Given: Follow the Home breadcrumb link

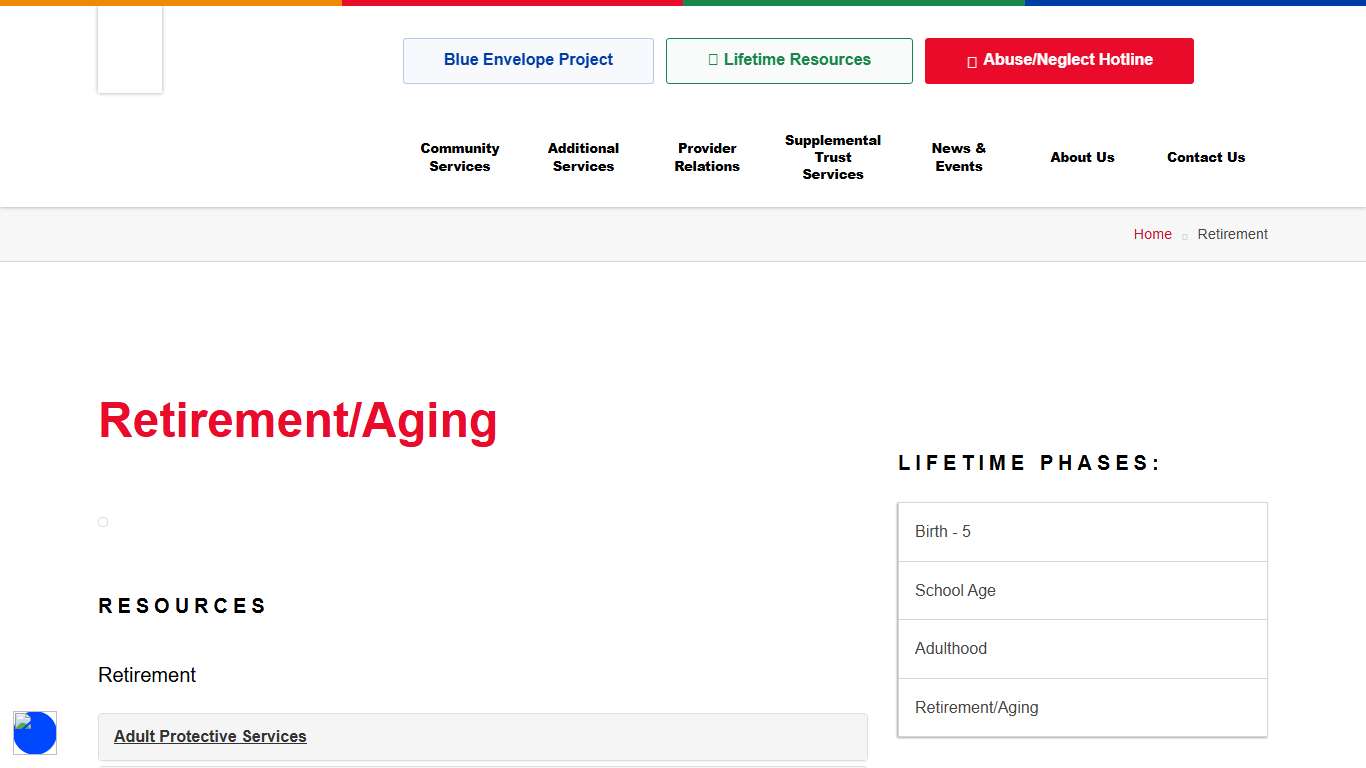Looking at the screenshot, I should click(x=1152, y=234).
